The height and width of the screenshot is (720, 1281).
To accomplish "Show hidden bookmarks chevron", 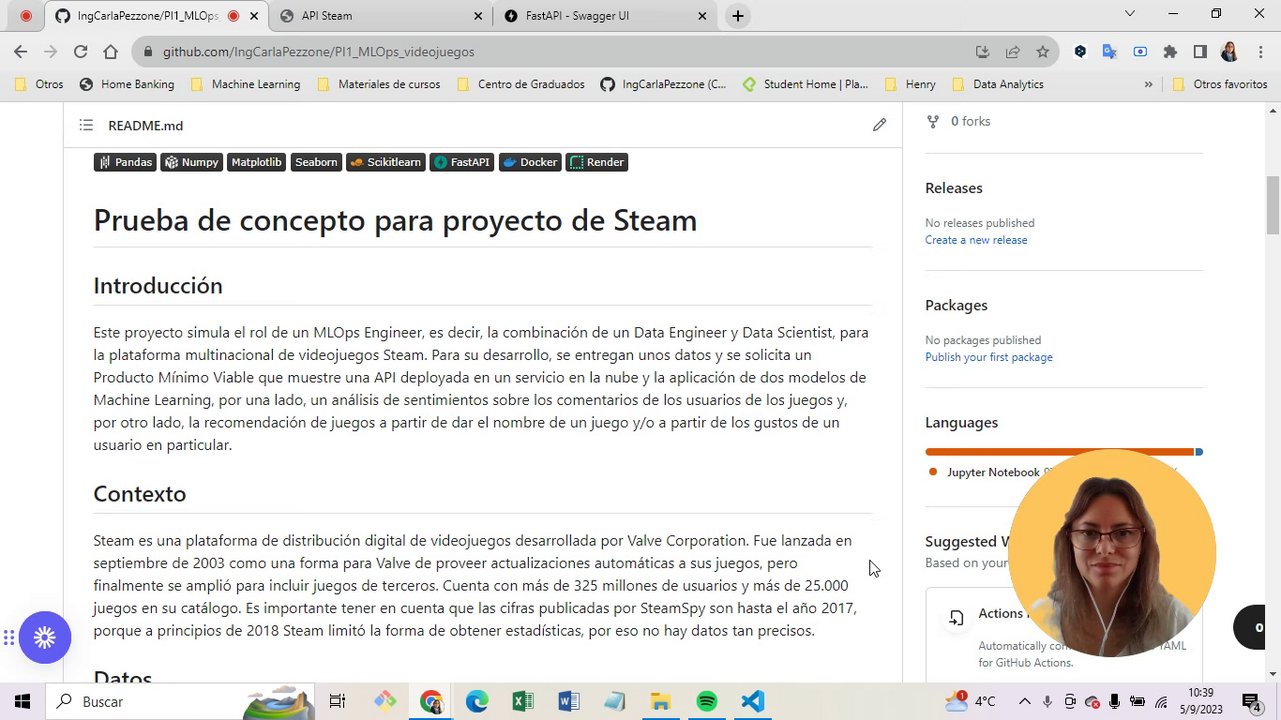I will tap(1148, 85).
